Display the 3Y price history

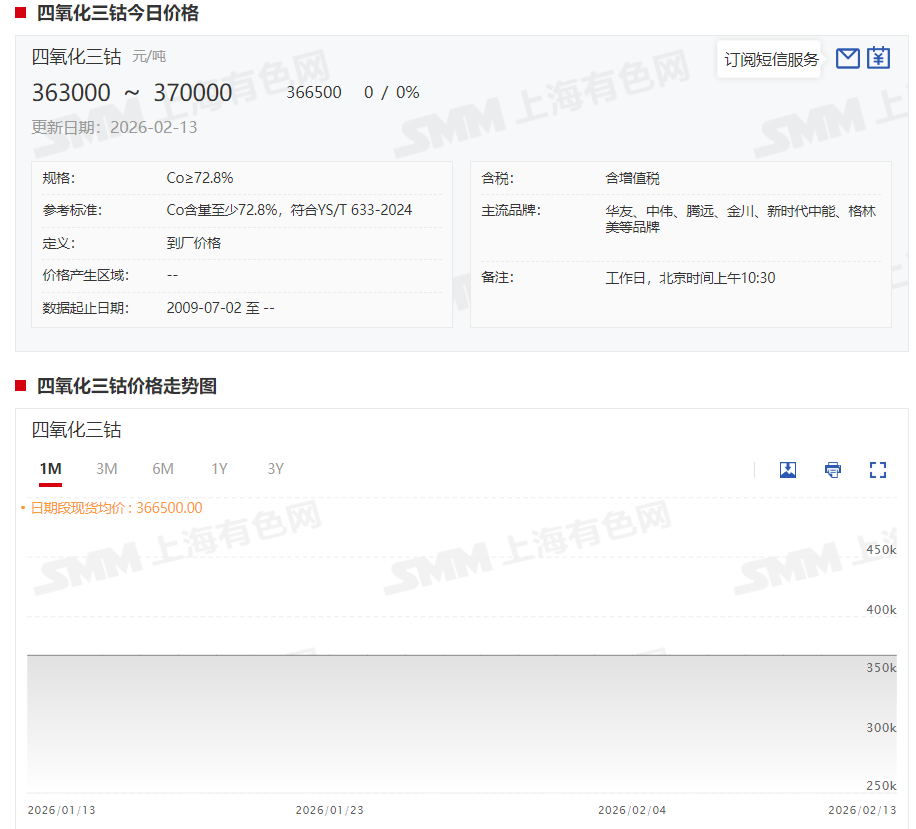tap(275, 469)
